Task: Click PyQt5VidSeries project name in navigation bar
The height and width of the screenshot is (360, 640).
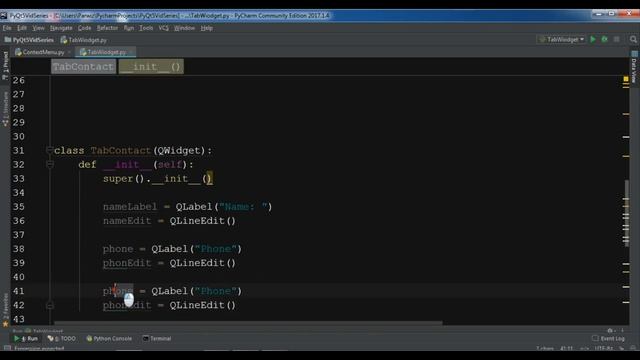Action: tap(33, 40)
